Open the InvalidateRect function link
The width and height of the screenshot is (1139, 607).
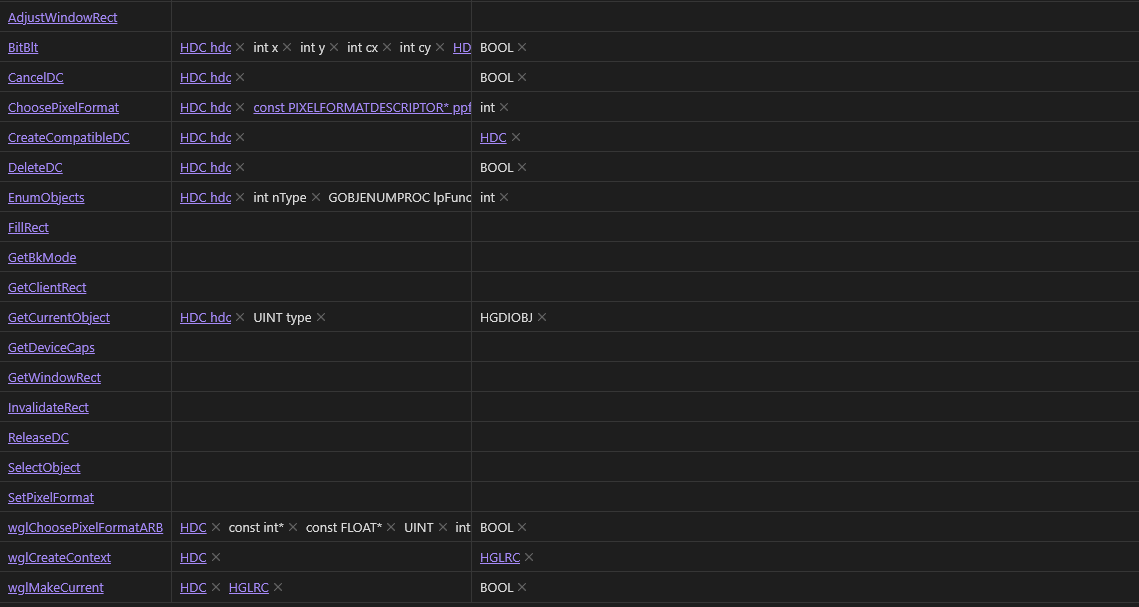(48, 407)
